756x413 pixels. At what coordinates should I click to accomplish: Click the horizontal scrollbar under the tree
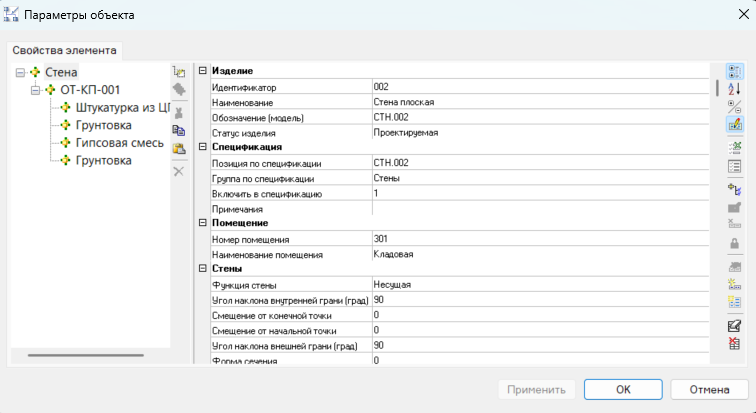pyautogui.click(x=85, y=355)
